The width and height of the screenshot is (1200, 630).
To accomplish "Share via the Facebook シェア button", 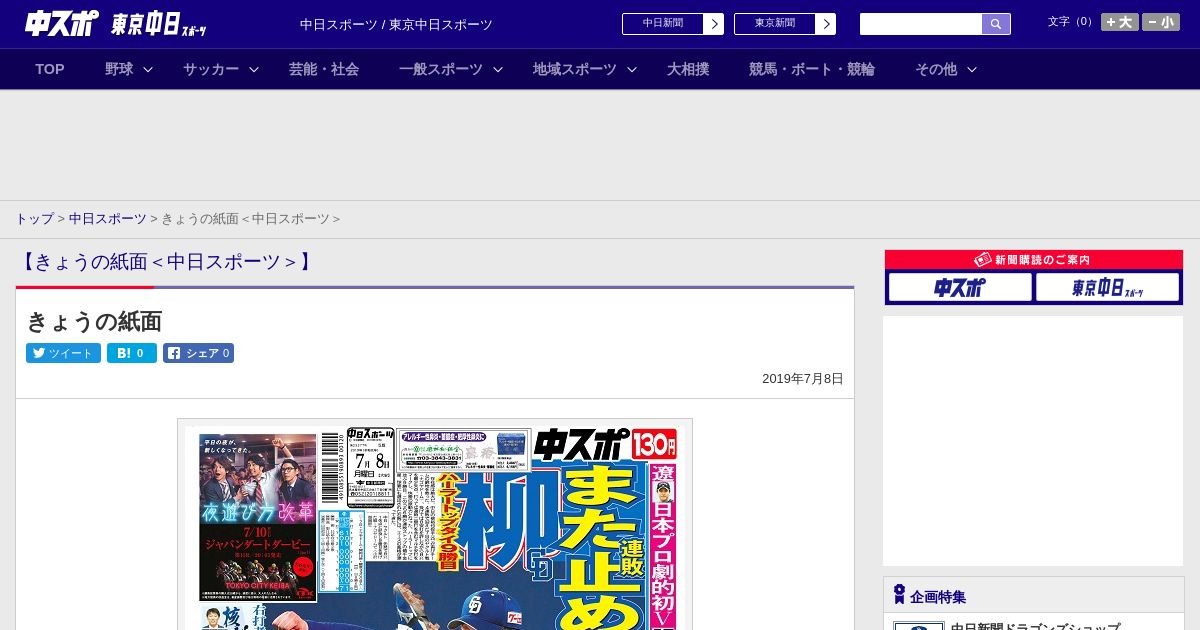I will tap(199, 353).
